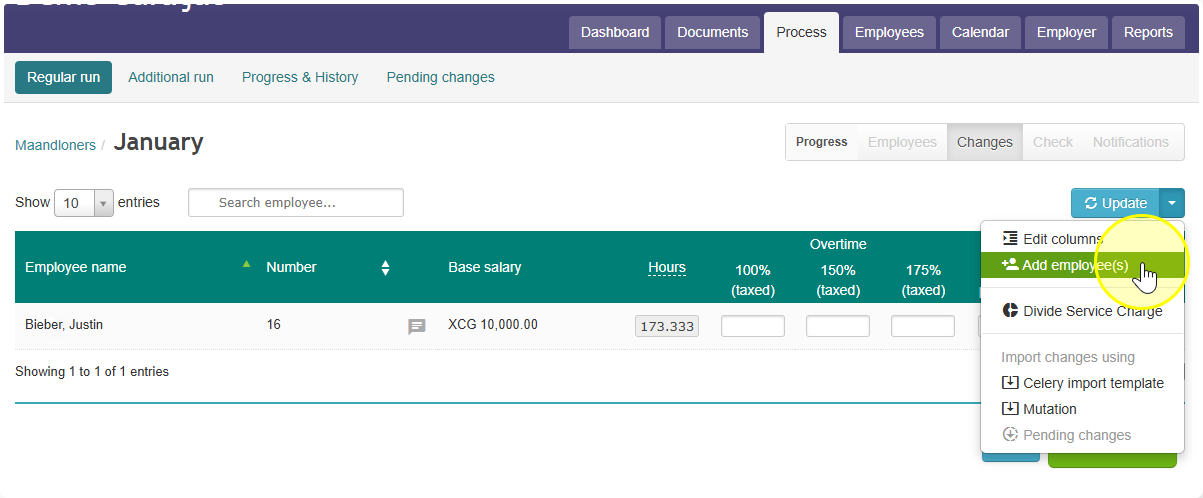1203x498 pixels.
Task: Click the Base salary column header
Action: pyautogui.click(x=485, y=267)
